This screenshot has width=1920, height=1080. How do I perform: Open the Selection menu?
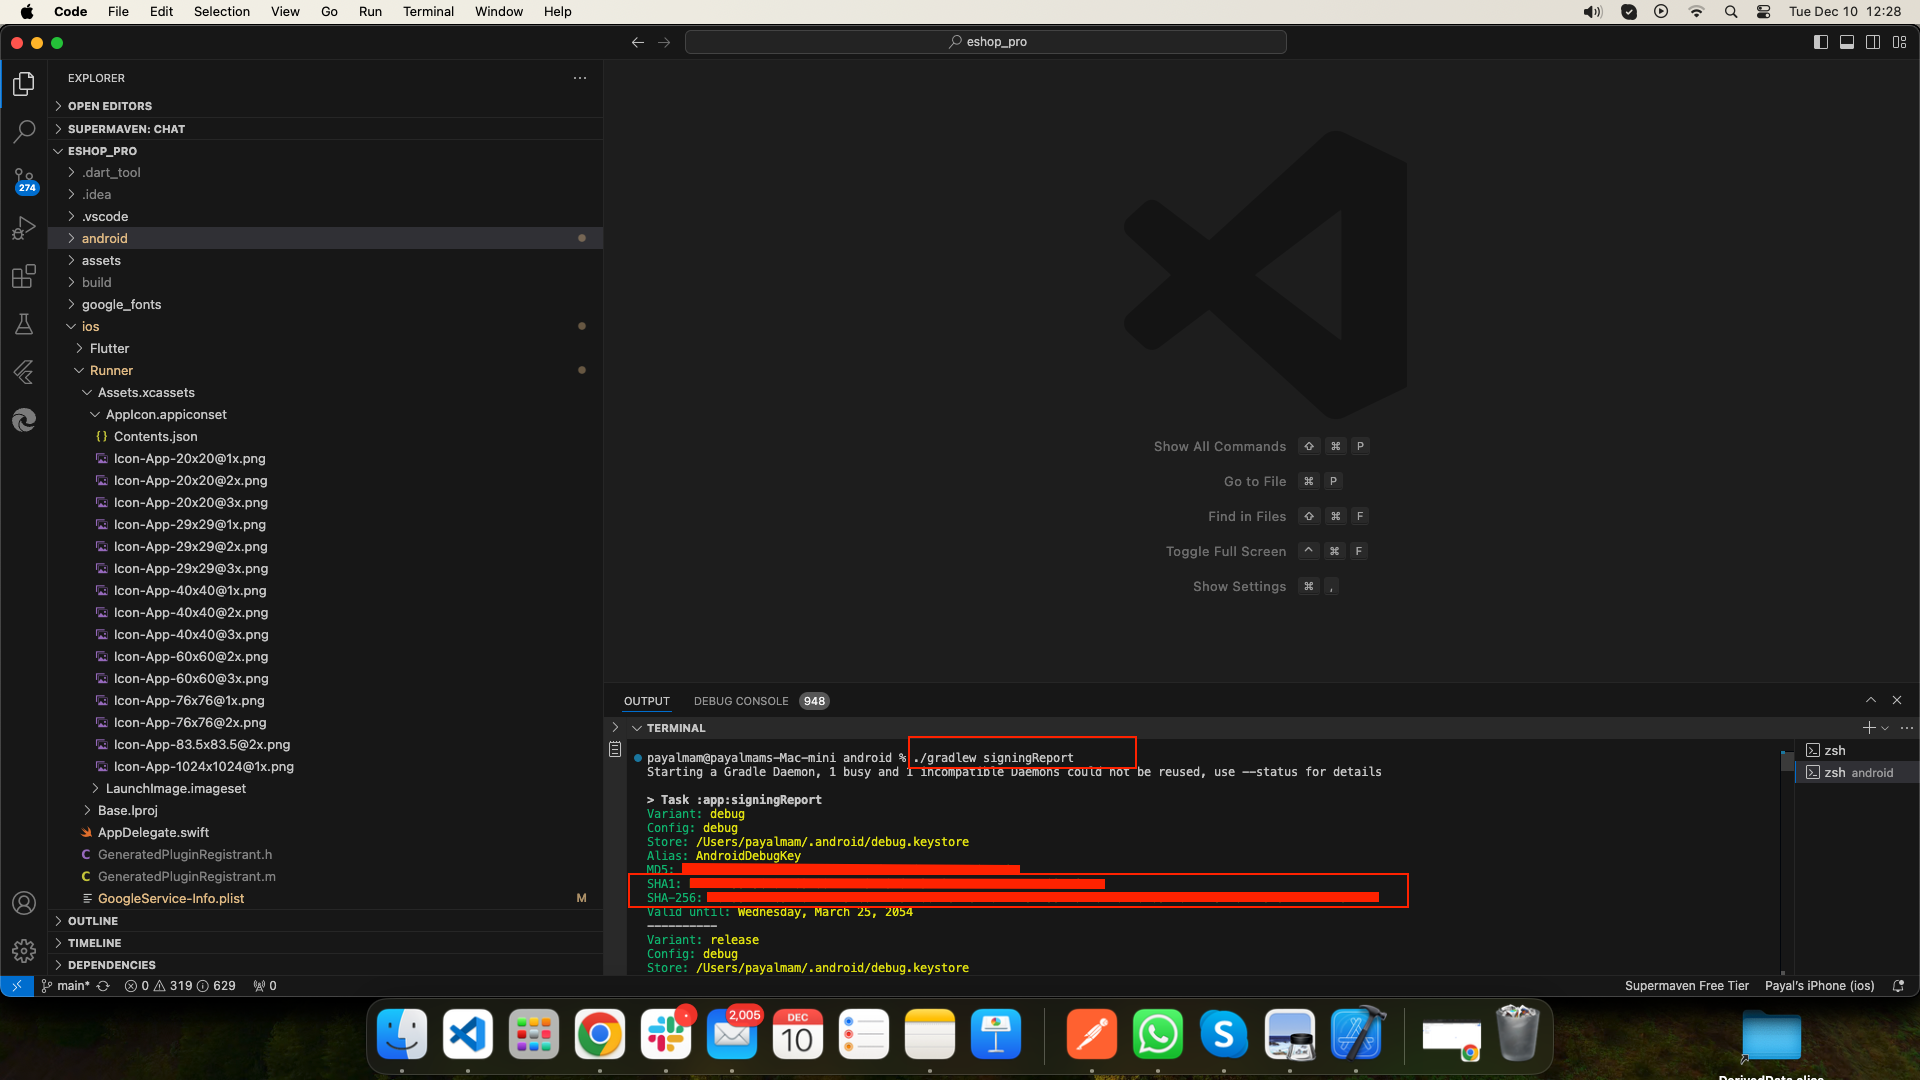click(222, 12)
